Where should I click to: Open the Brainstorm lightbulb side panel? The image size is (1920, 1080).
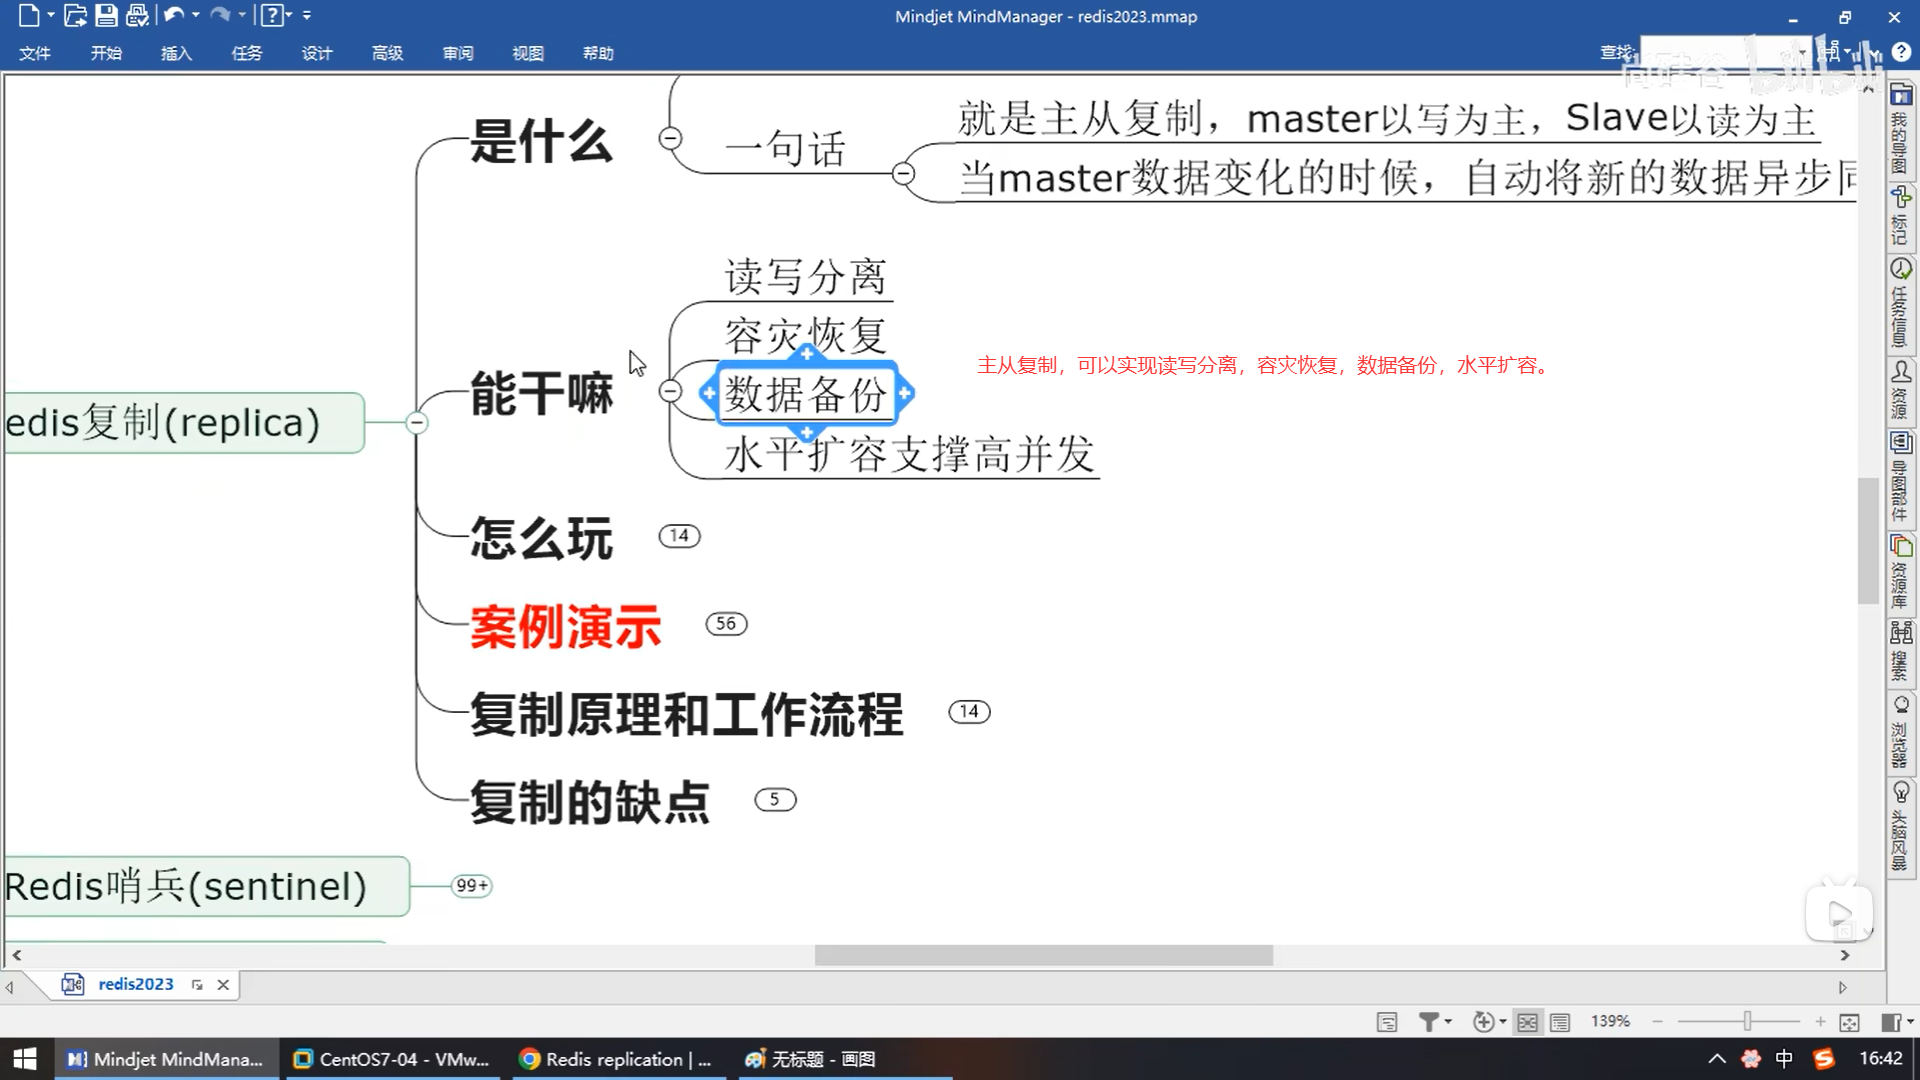tap(1901, 793)
